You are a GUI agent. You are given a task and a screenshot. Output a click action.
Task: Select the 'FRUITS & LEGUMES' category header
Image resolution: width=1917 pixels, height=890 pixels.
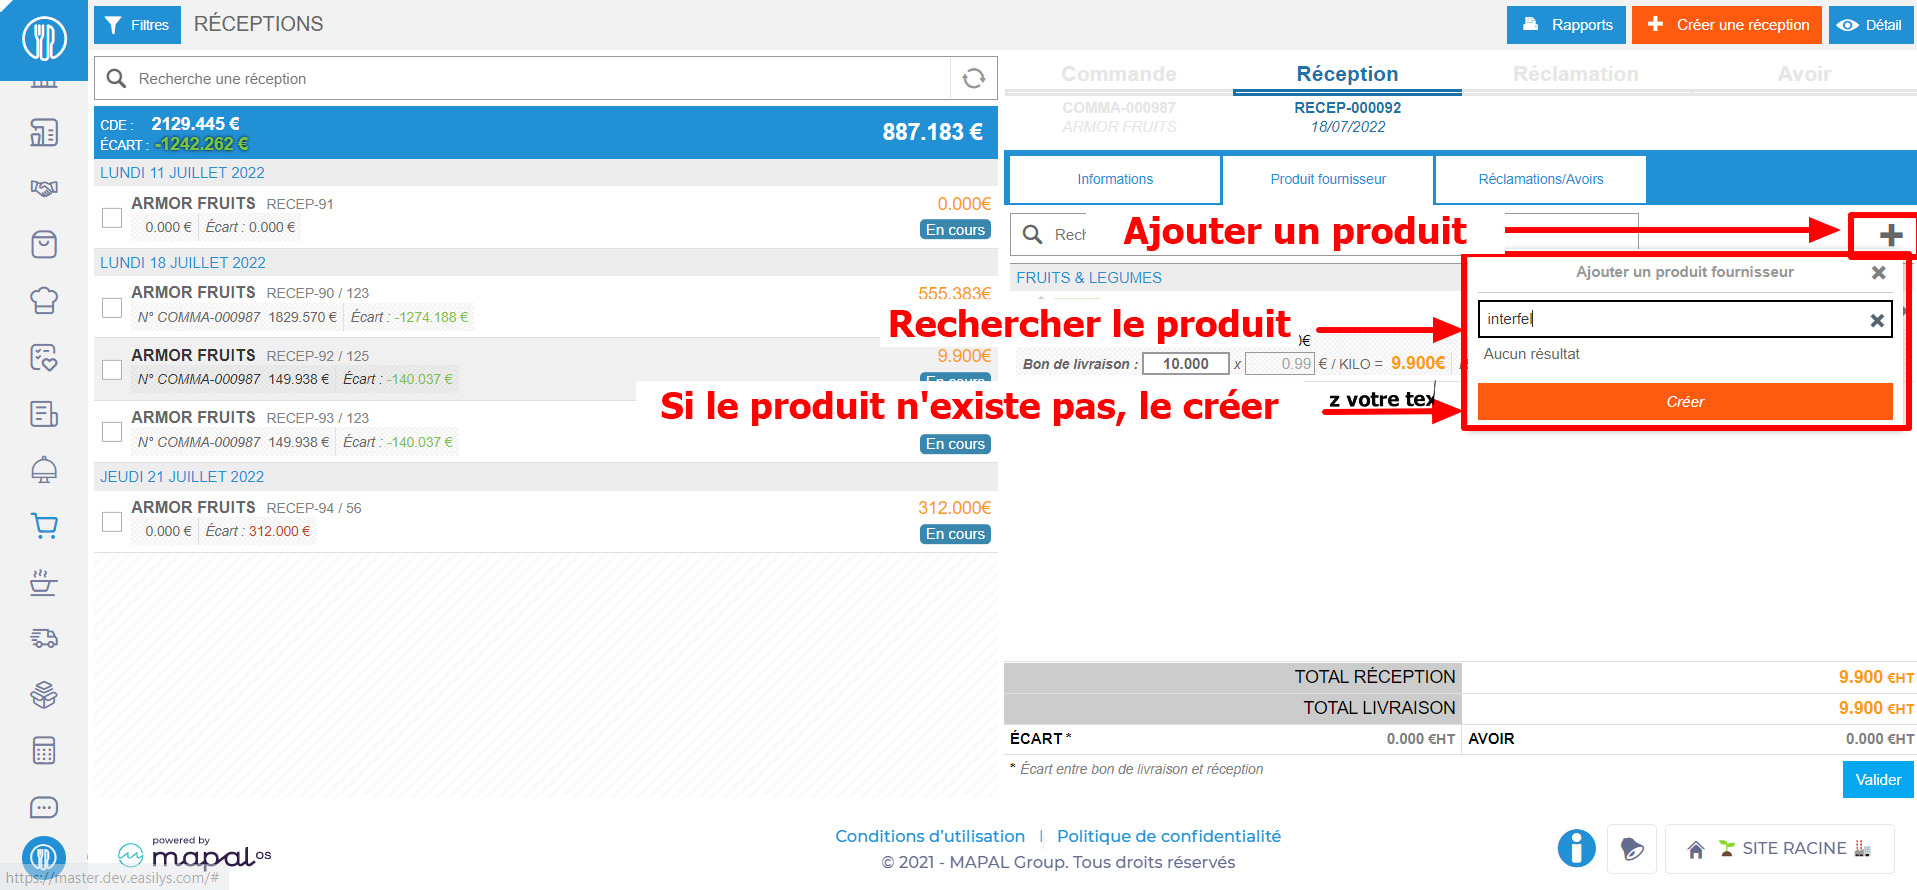(1089, 278)
